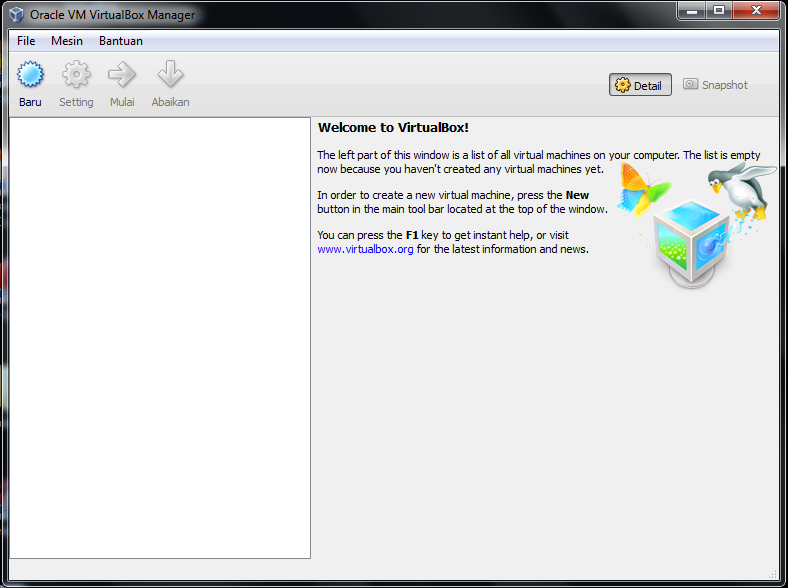Close the VirtualBox Manager window
The height and width of the screenshot is (588, 788).
pyautogui.click(x=756, y=10)
